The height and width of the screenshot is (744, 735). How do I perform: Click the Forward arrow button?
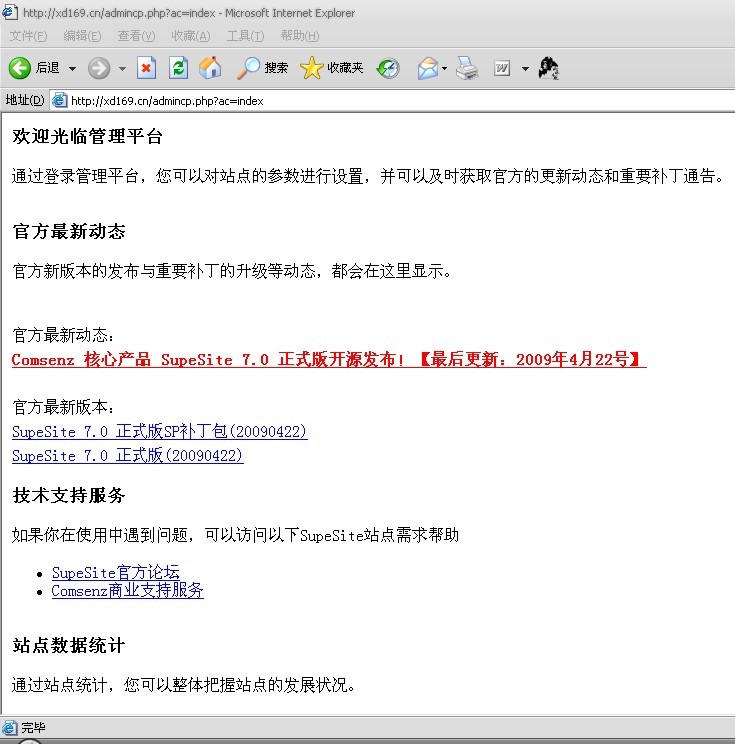point(99,68)
